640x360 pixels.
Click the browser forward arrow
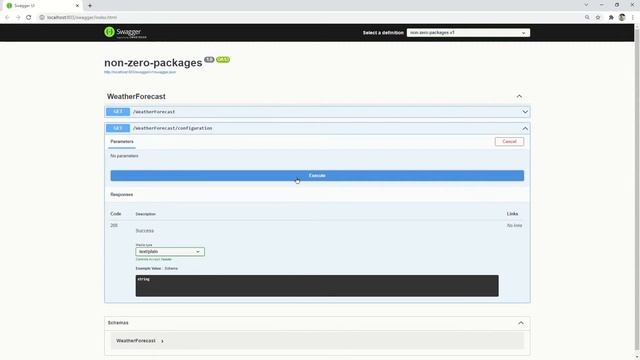[x=18, y=18]
